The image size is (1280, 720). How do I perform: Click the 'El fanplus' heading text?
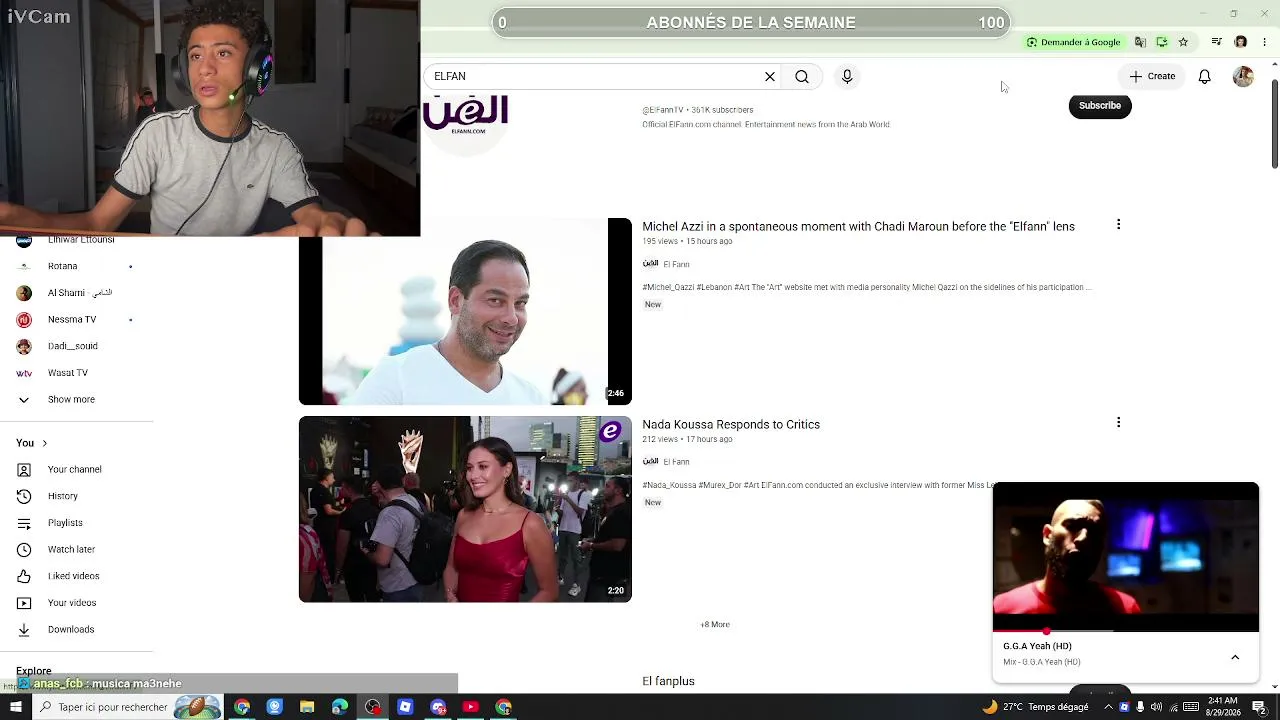click(668, 682)
